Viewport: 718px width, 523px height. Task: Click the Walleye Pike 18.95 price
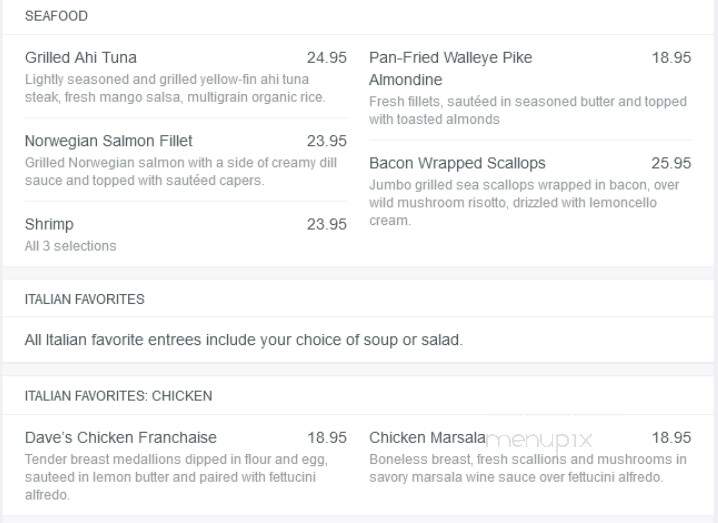[671, 58]
